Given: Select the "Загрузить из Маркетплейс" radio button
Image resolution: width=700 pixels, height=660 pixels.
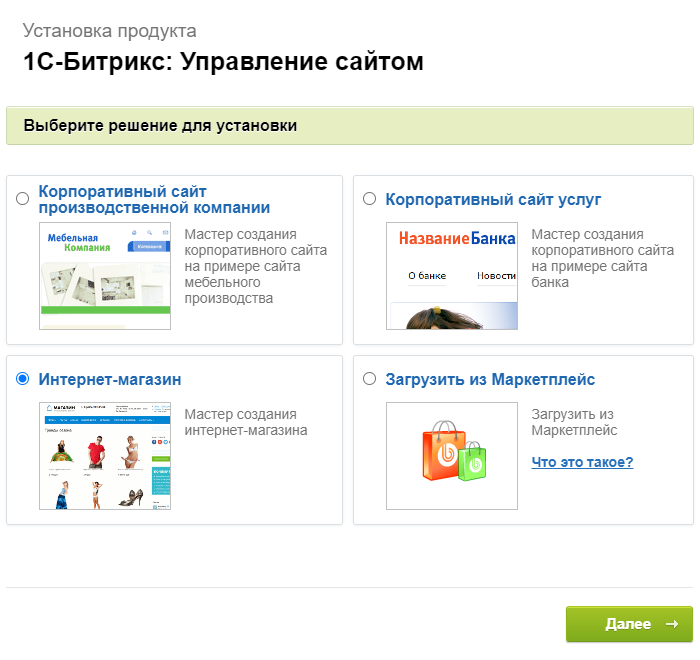Looking at the screenshot, I should [369, 379].
